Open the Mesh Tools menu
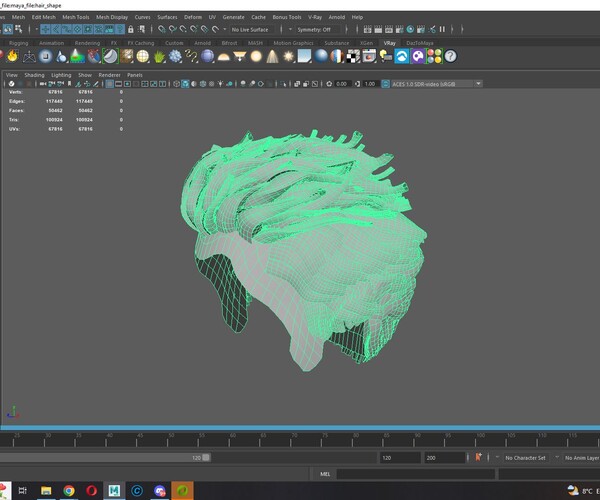 76,17
